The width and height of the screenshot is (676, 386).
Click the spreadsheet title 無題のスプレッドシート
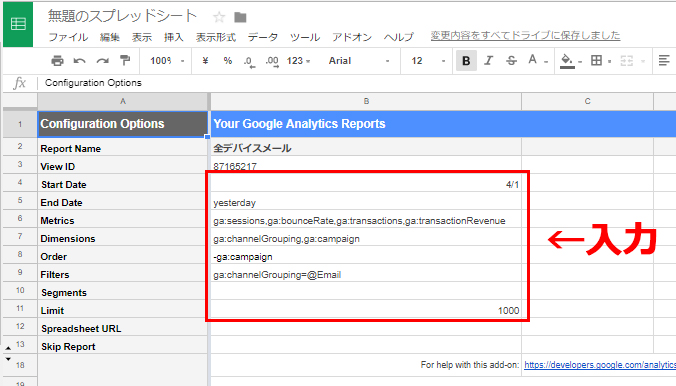122,16
